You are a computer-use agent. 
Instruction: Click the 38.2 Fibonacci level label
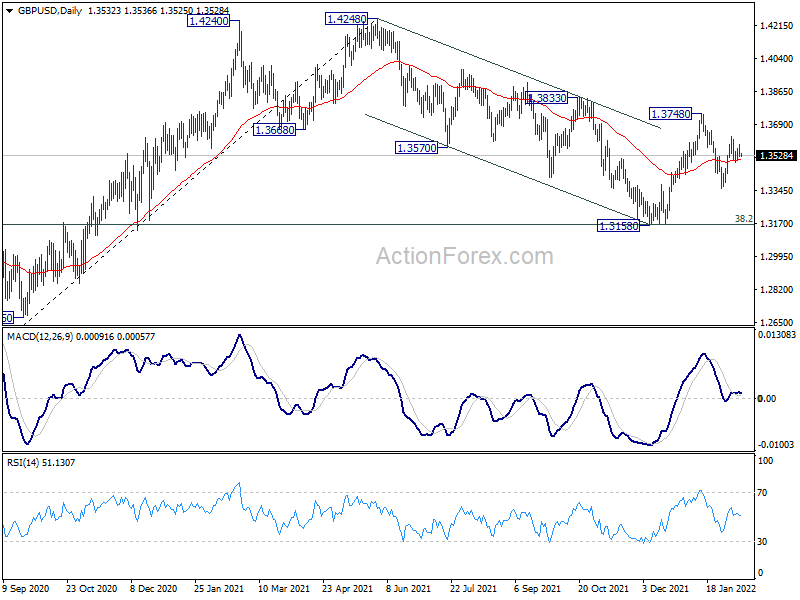click(x=743, y=218)
